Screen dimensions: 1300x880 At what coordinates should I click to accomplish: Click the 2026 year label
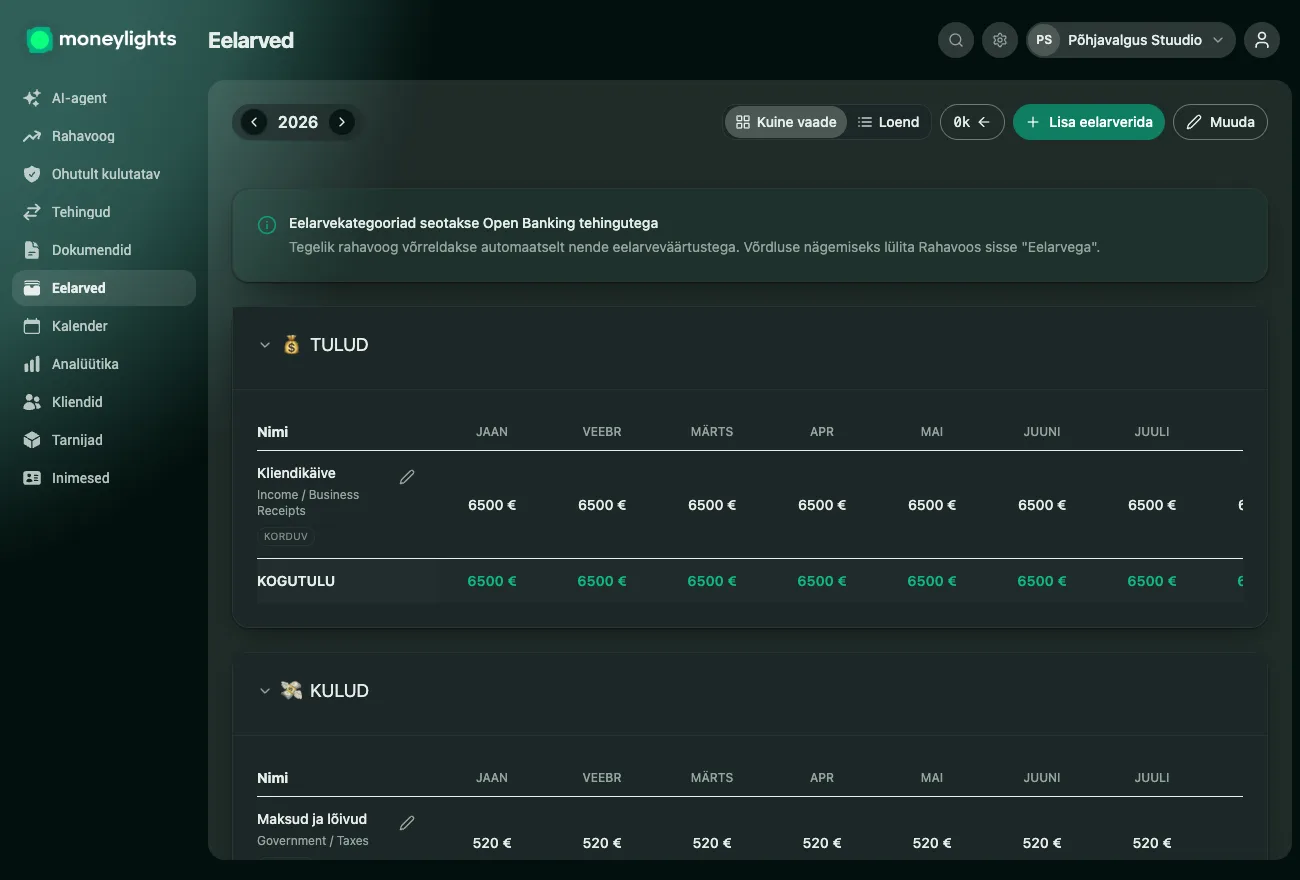[x=298, y=122]
